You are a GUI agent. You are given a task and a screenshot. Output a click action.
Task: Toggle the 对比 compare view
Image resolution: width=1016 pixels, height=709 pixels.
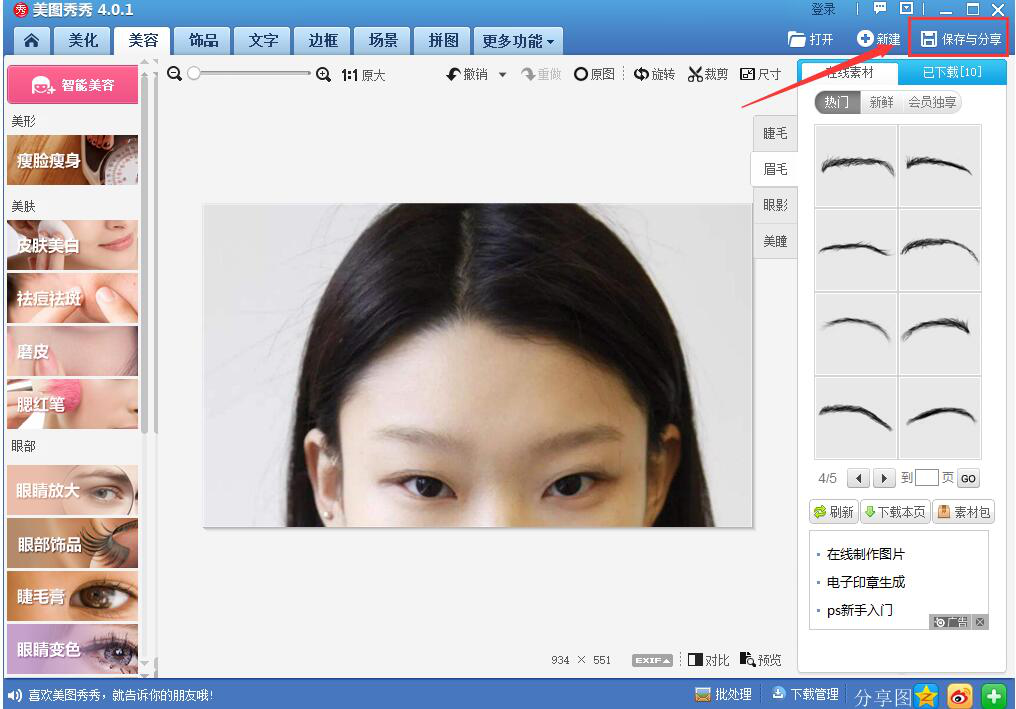[x=709, y=660]
